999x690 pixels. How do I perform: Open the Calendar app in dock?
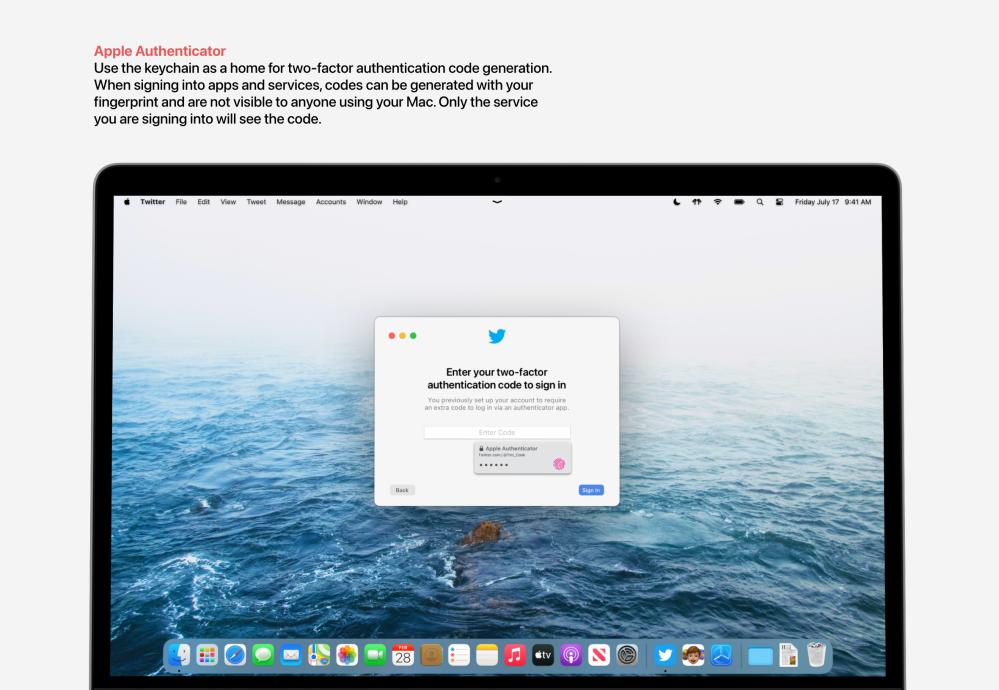click(x=403, y=655)
